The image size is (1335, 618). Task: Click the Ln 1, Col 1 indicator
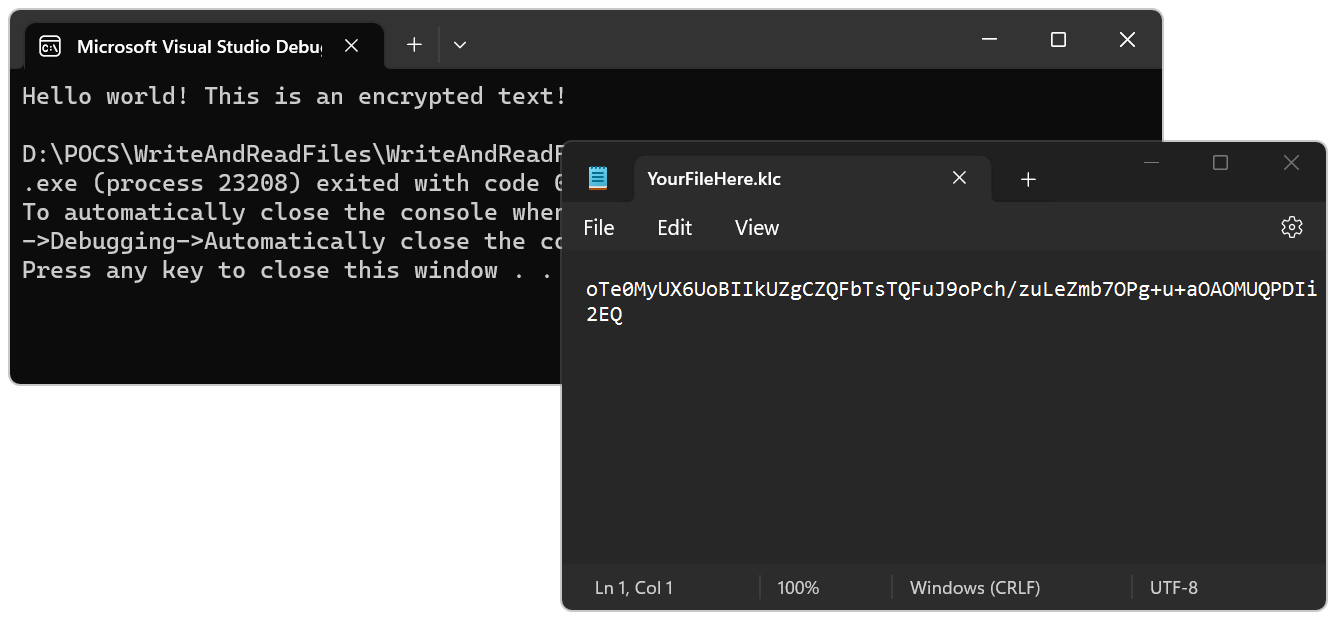[634, 588]
